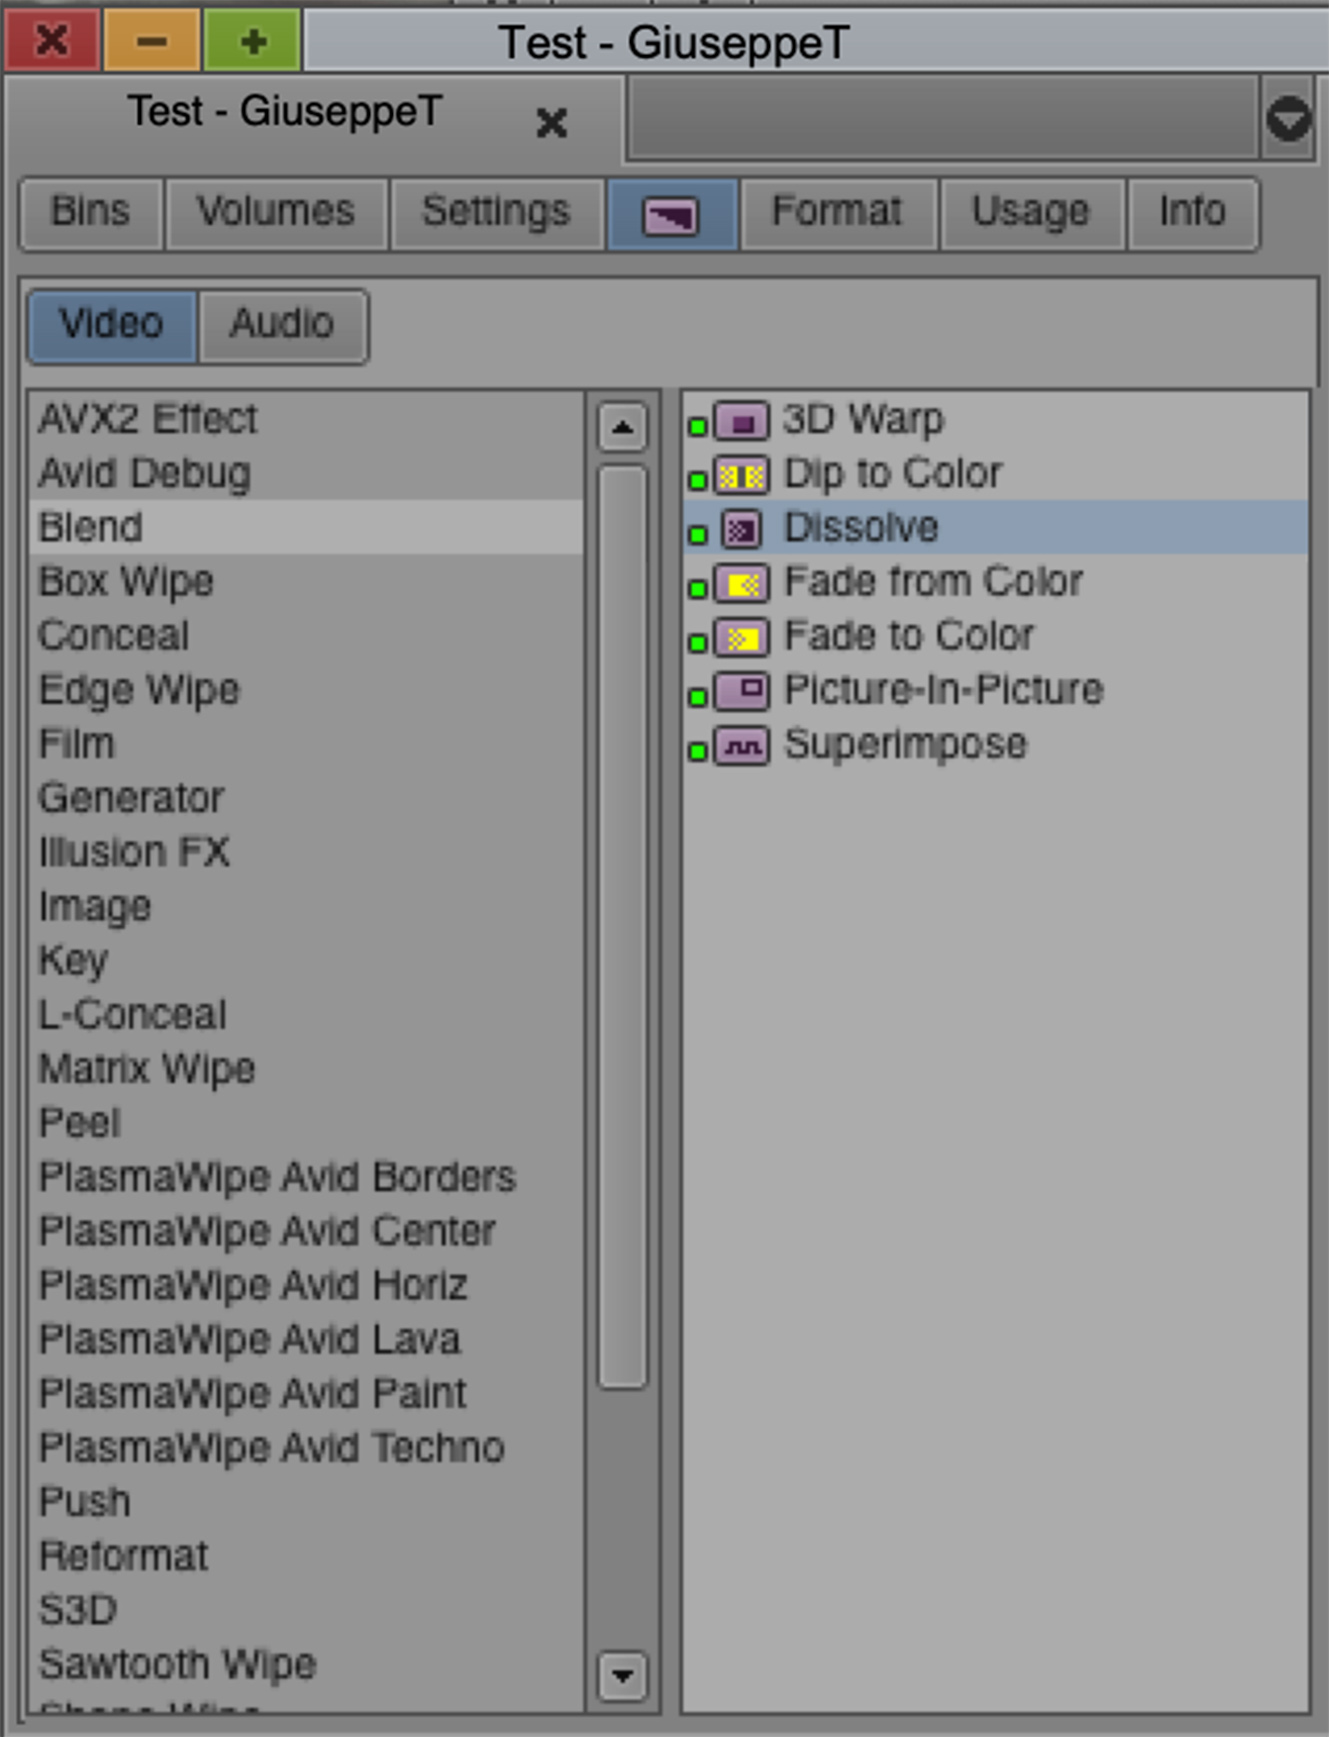The width and height of the screenshot is (1329, 1737).
Task: Switch to Audio effects
Action: click(282, 325)
